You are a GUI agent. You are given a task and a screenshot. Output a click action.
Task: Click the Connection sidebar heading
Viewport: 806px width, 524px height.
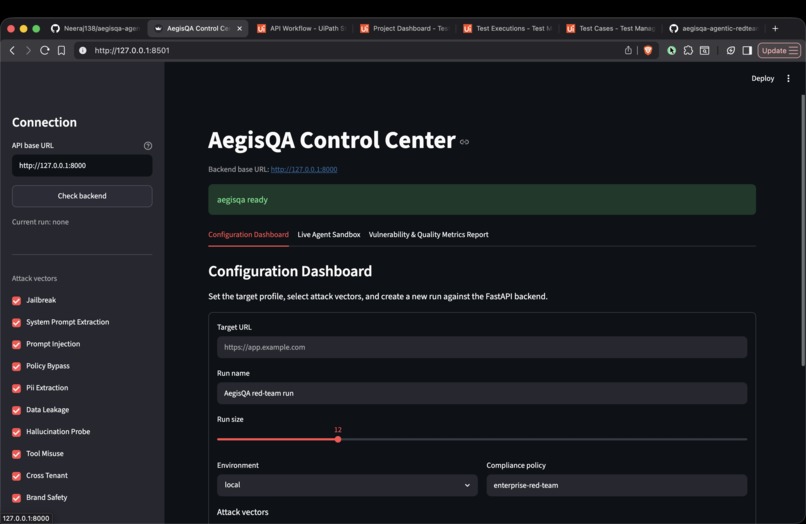click(44, 122)
